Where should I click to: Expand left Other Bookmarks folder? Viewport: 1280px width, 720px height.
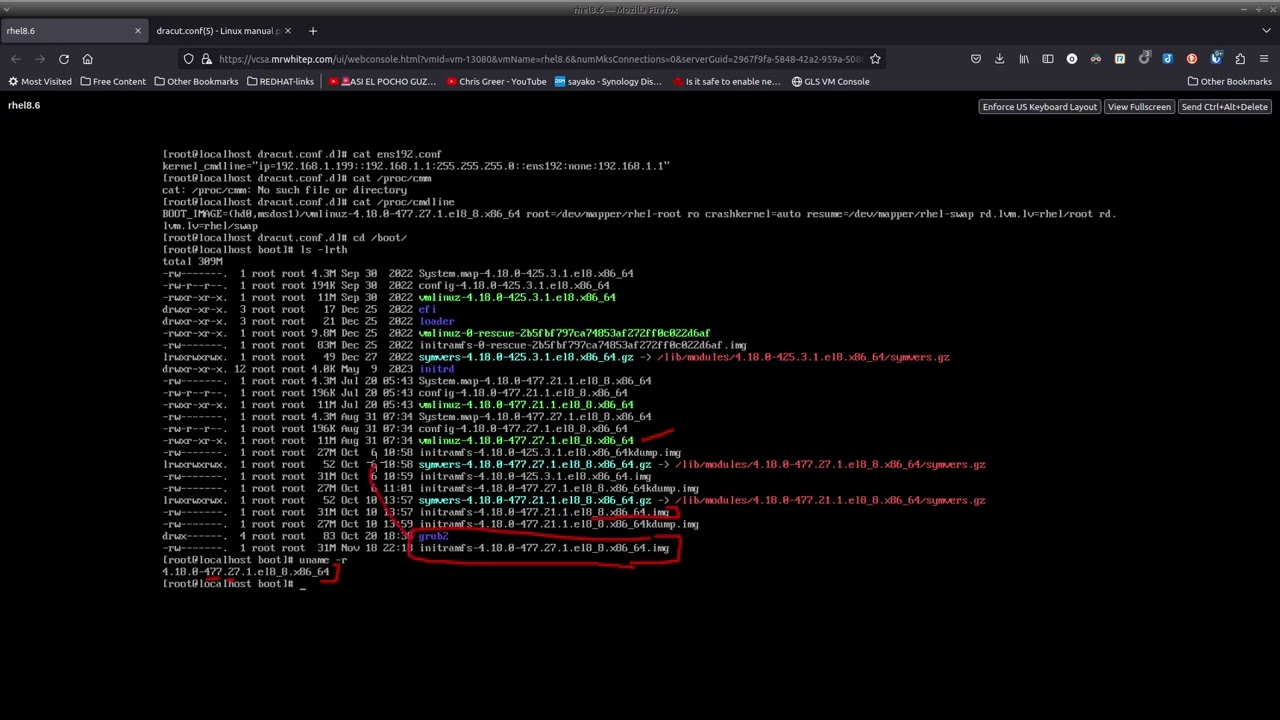click(x=196, y=82)
